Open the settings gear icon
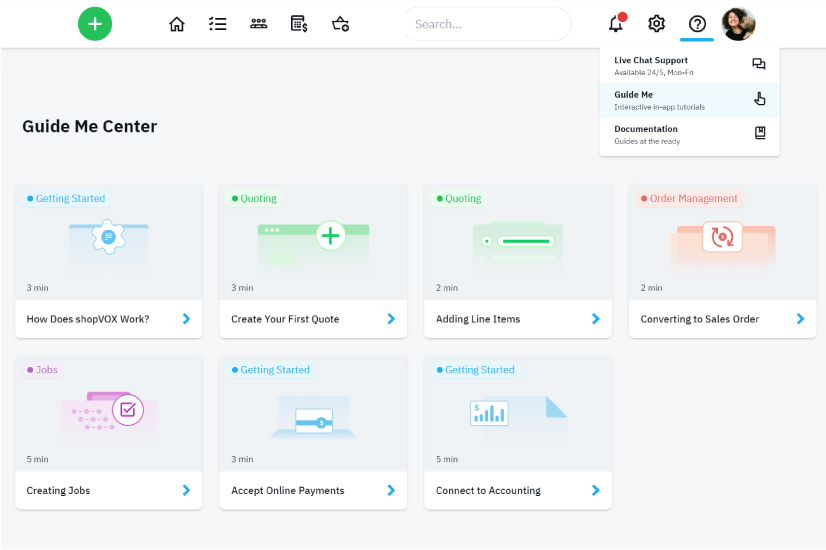 click(x=656, y=24)
